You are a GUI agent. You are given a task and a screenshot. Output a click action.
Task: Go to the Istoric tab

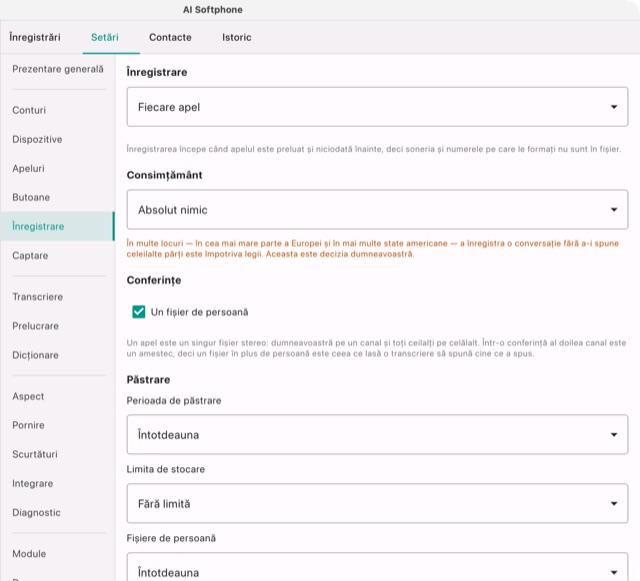(236, 37)
